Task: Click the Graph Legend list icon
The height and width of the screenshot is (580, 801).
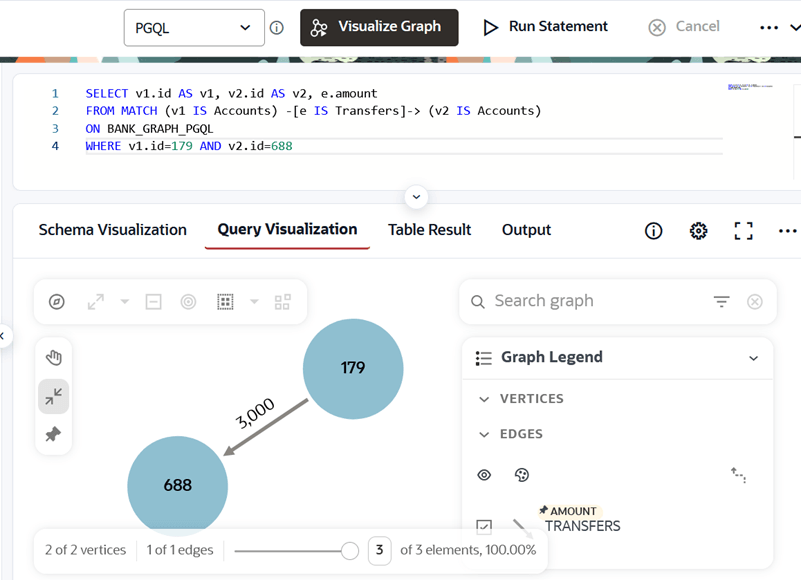Action: (x=483, y=358)
